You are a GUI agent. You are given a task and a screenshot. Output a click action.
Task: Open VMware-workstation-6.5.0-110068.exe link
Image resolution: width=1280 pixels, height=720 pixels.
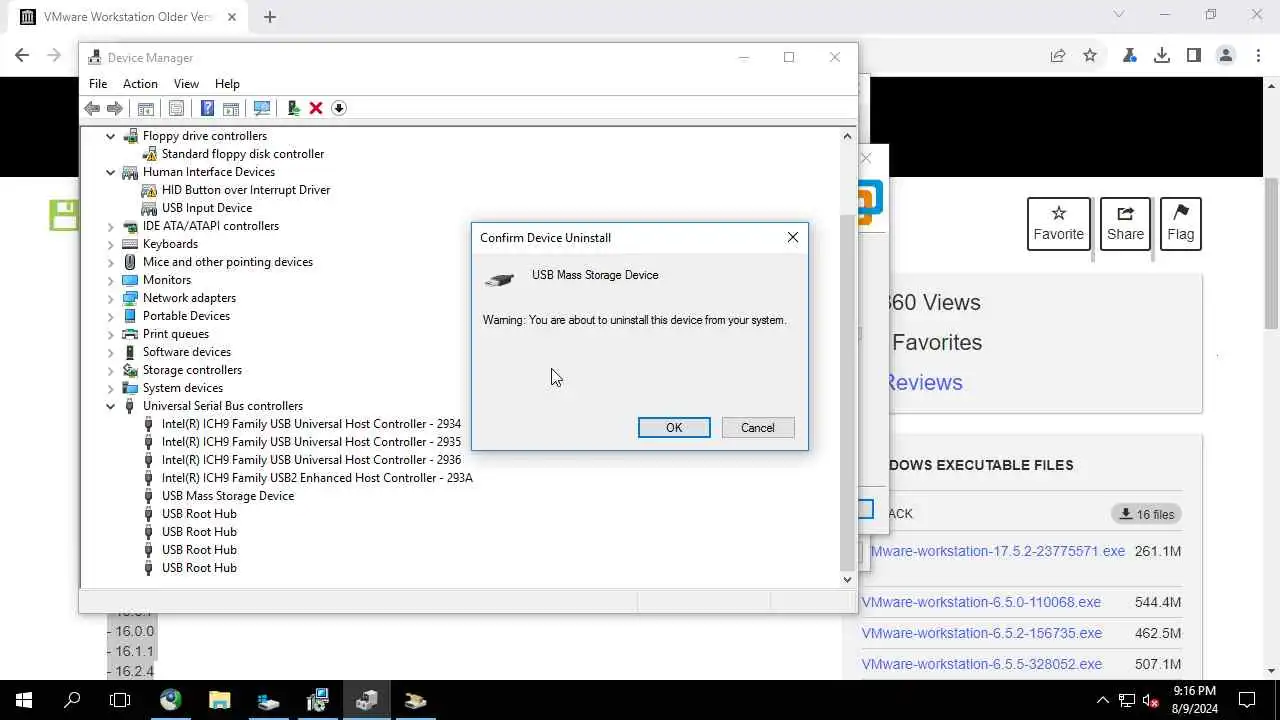pos(981,602)
